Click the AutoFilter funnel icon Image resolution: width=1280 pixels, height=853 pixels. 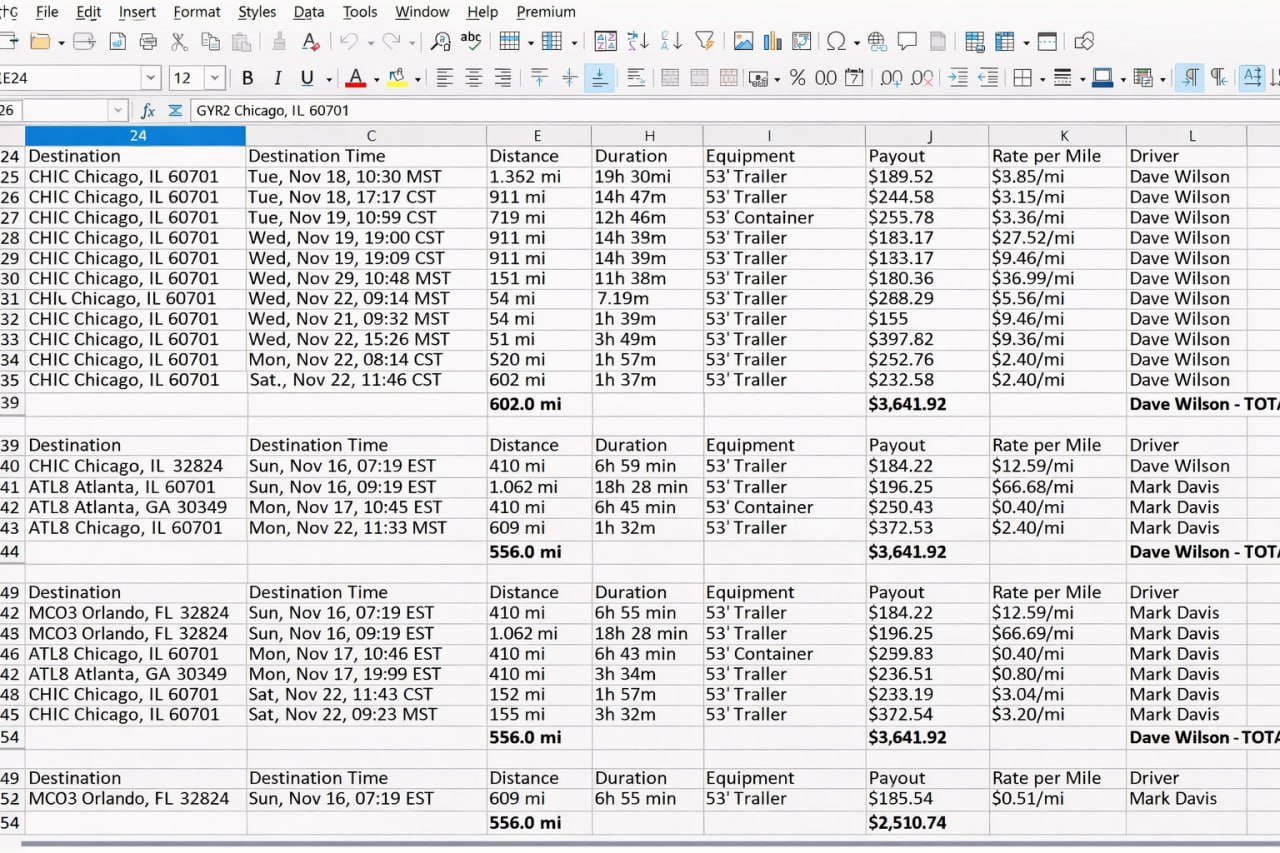tap(705, 42)
